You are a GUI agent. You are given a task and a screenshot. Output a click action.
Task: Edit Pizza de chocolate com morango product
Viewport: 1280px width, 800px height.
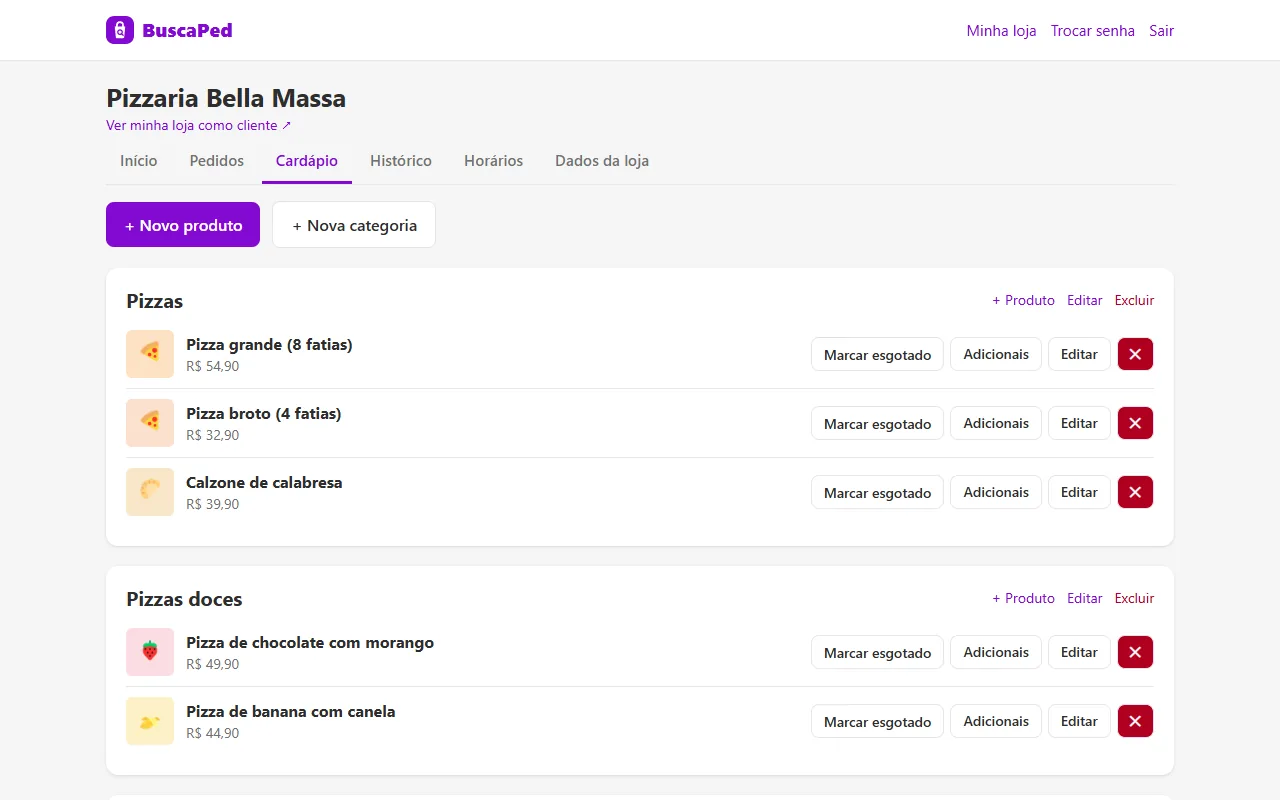coord(1079,652)
